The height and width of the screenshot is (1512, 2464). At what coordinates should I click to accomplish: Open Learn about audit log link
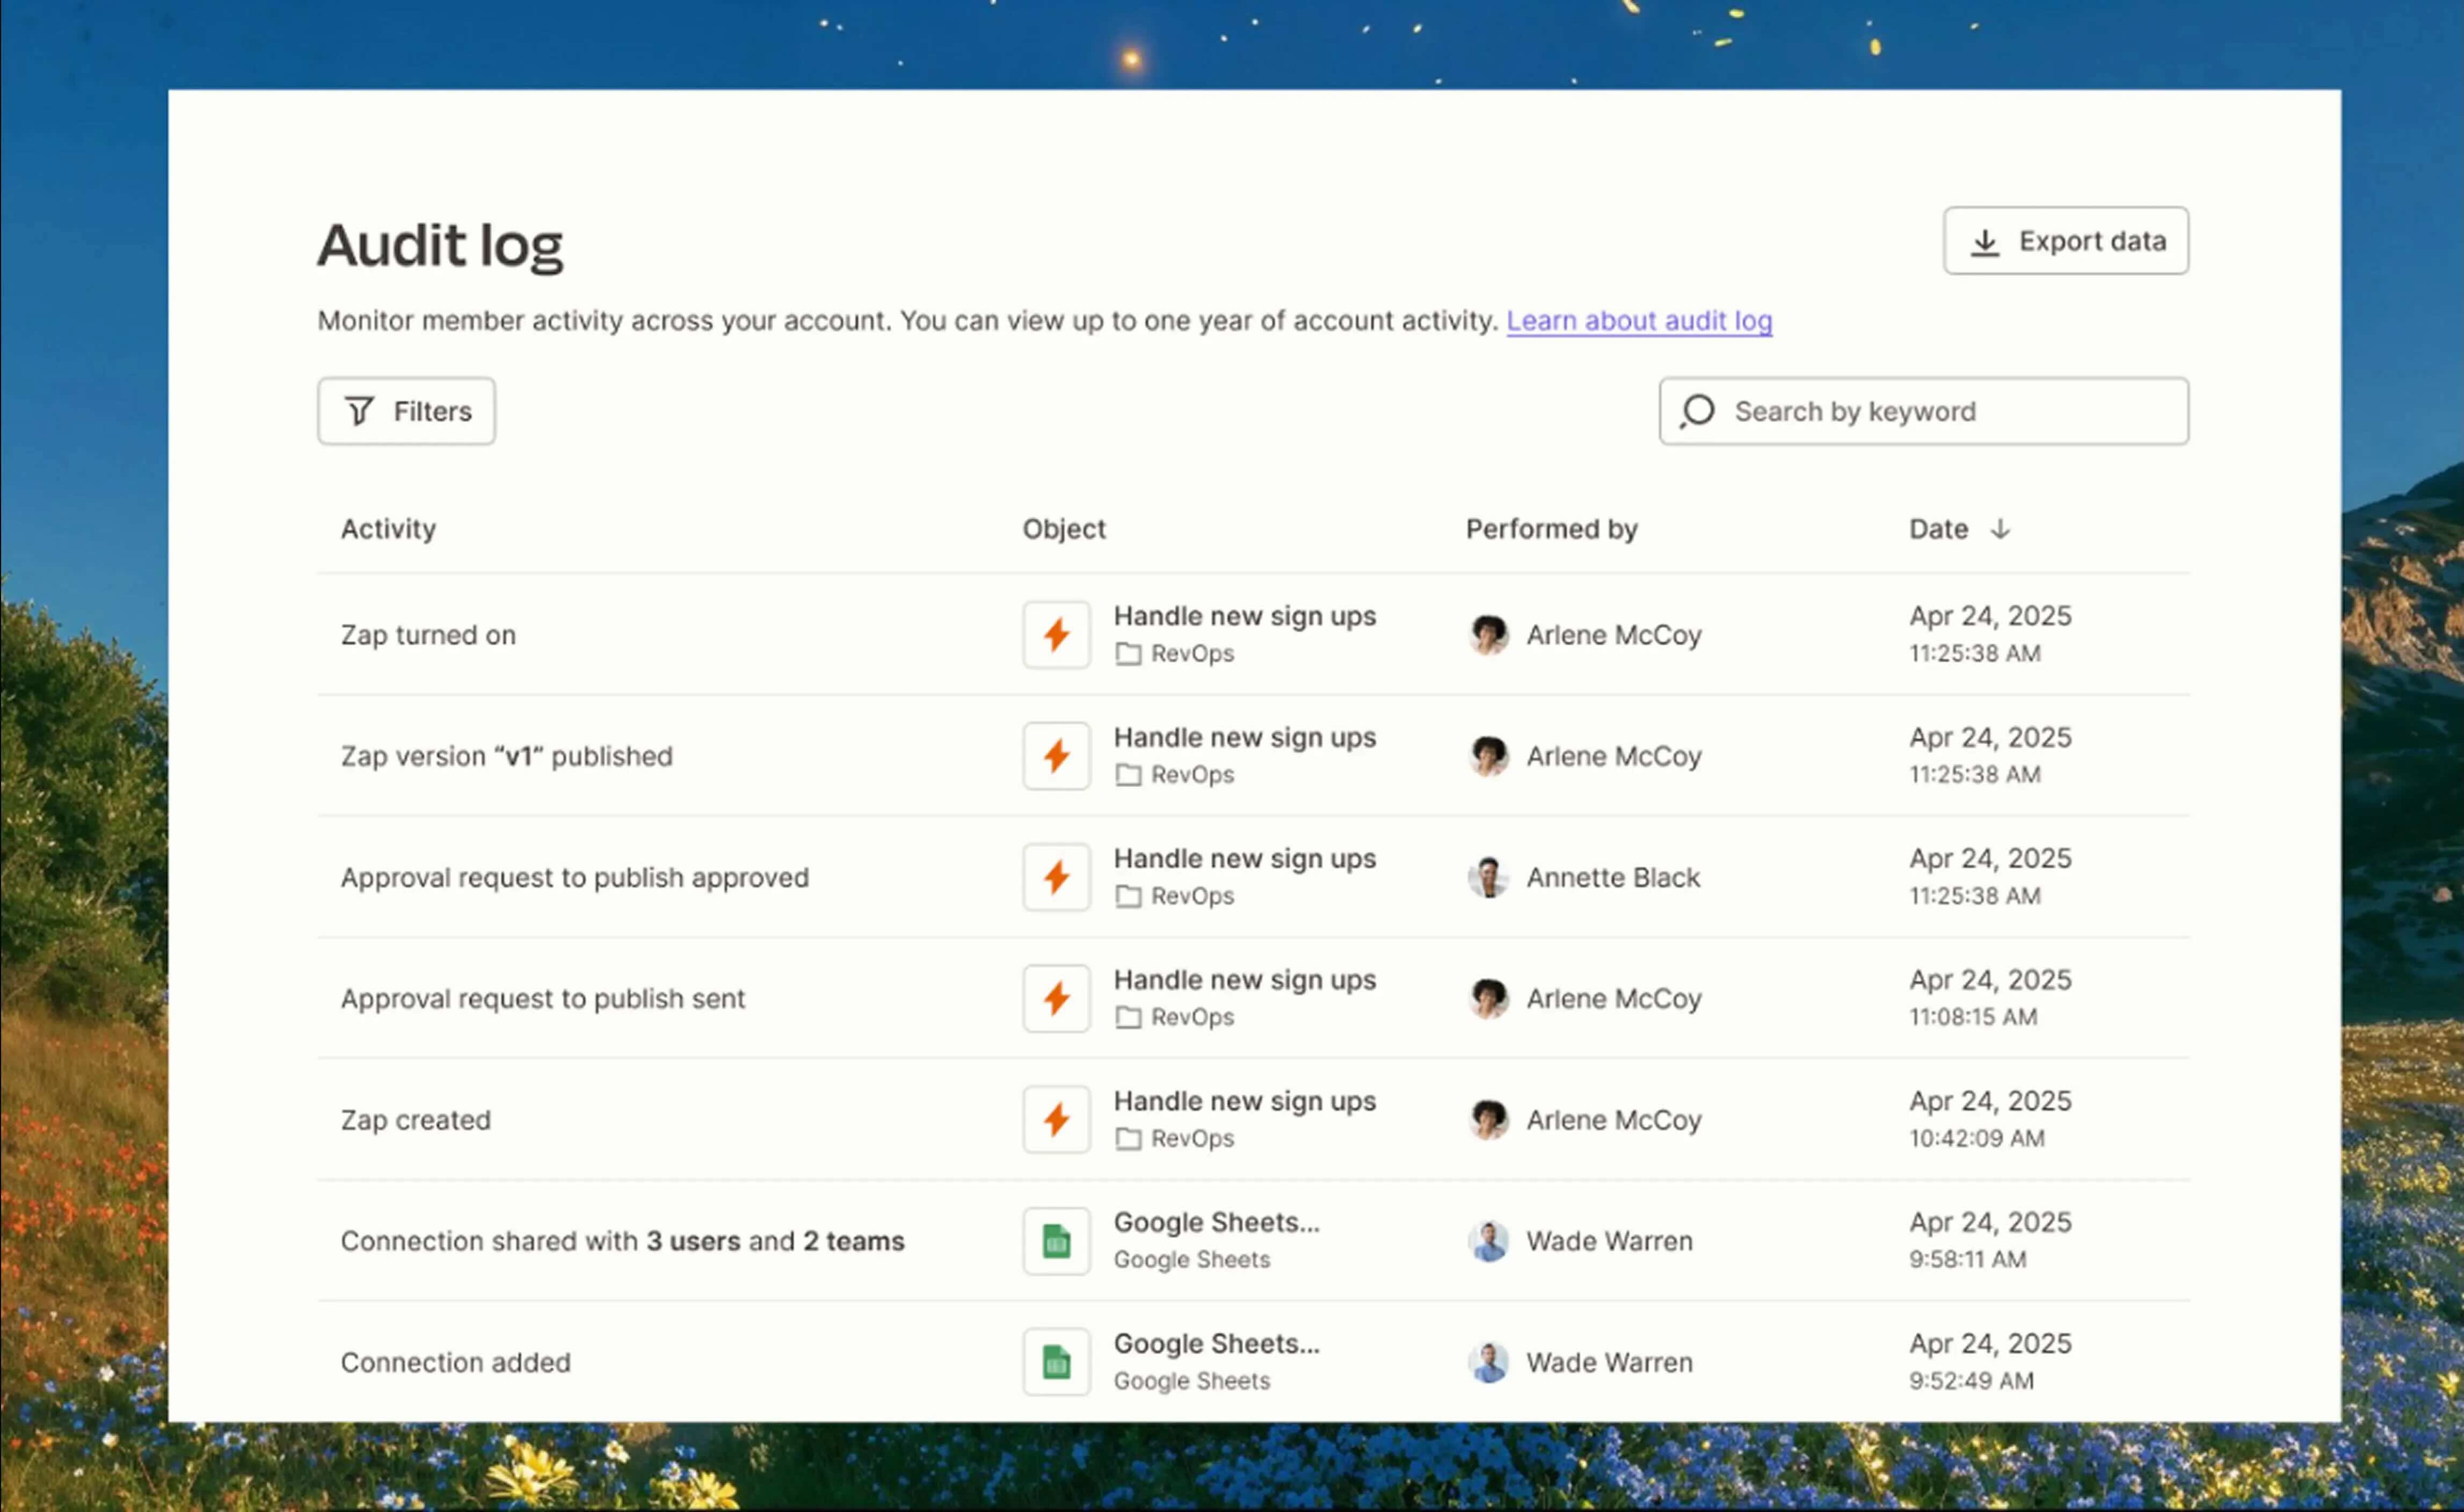[1638, 321]
